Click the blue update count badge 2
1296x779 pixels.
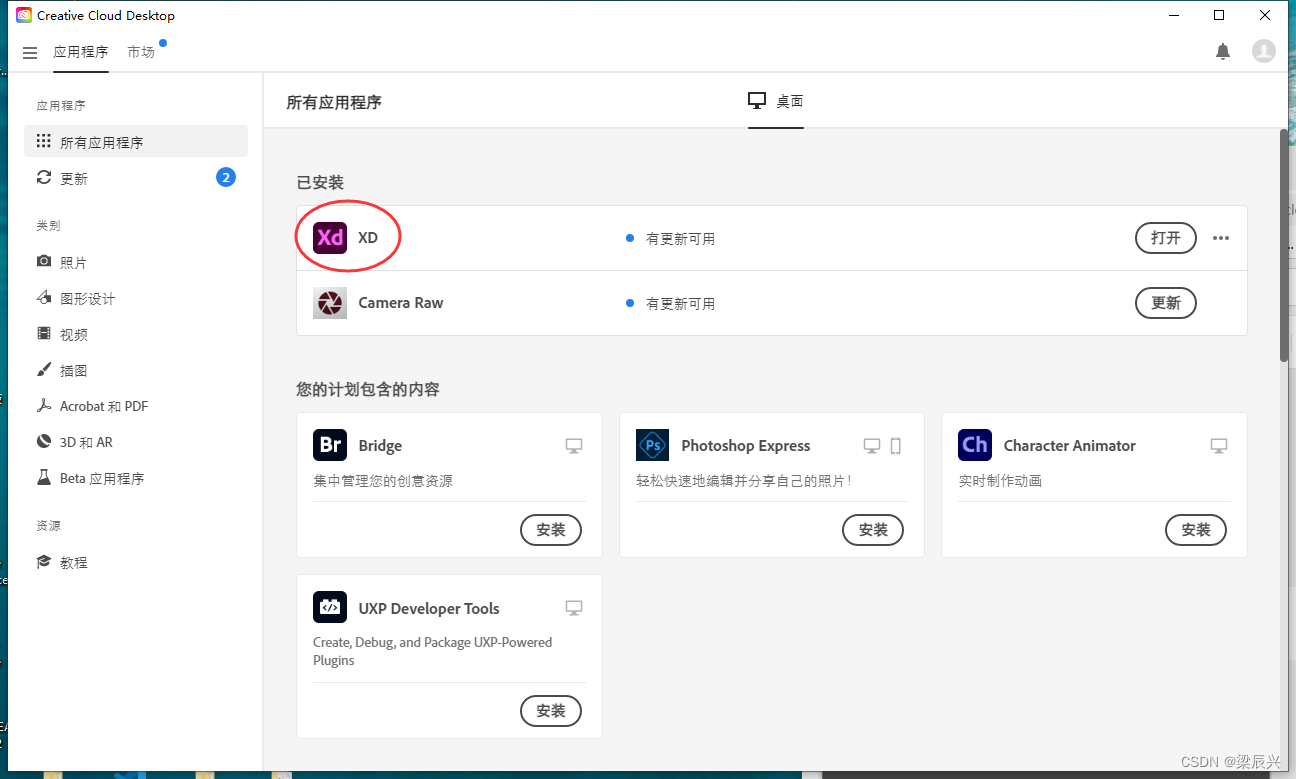(x=226, y=177)
